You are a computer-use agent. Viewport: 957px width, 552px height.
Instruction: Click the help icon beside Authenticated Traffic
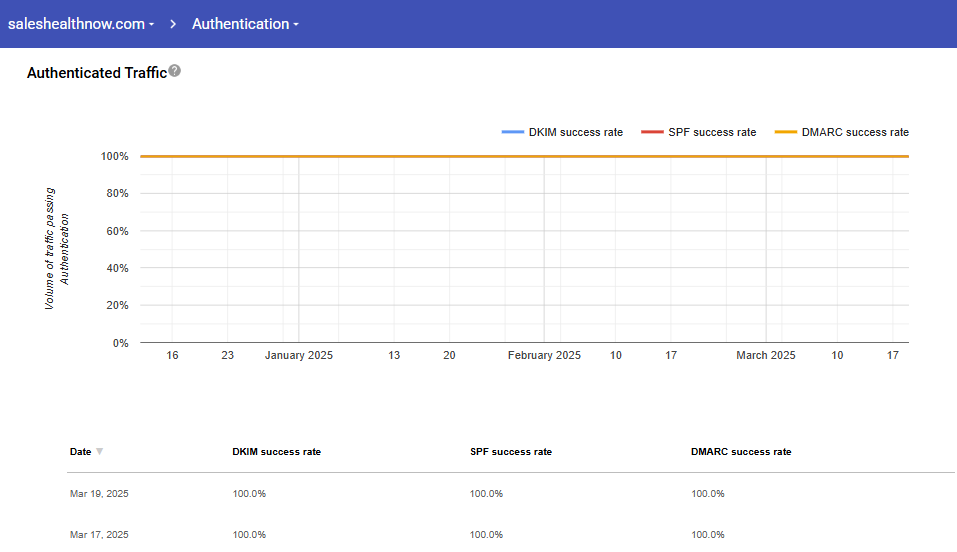175,71
